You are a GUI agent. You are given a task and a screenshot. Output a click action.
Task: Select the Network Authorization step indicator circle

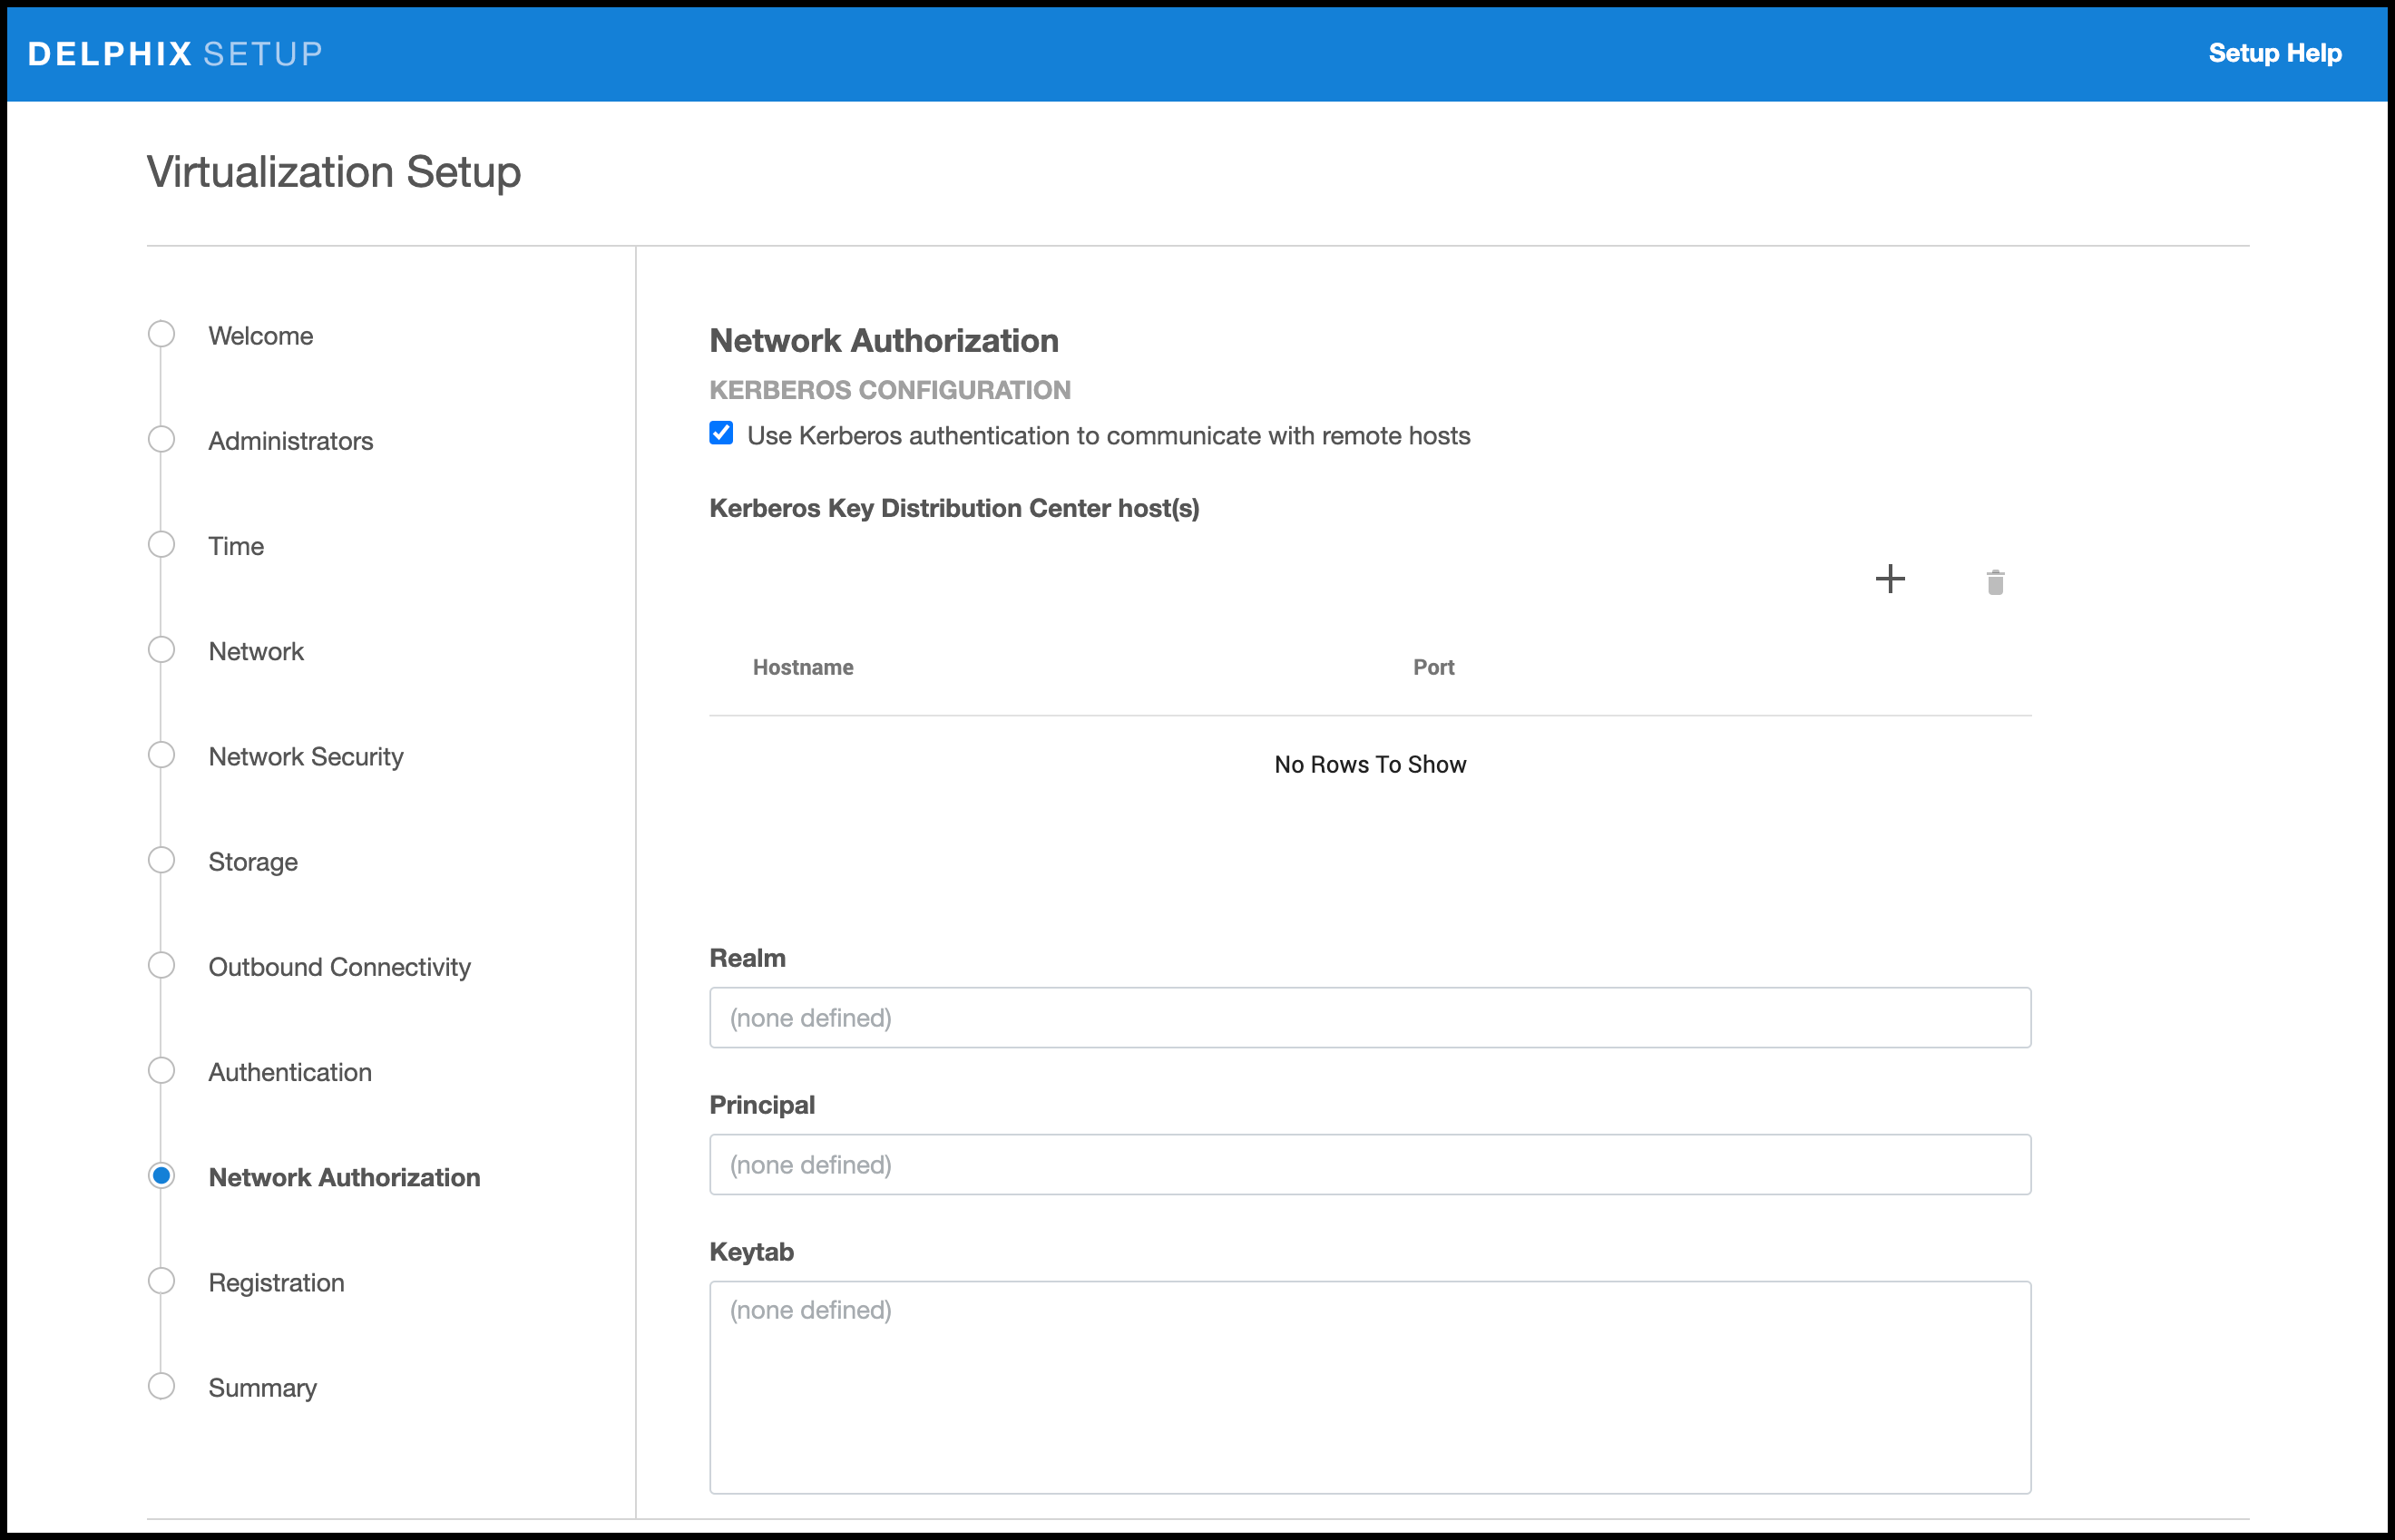161,1176
